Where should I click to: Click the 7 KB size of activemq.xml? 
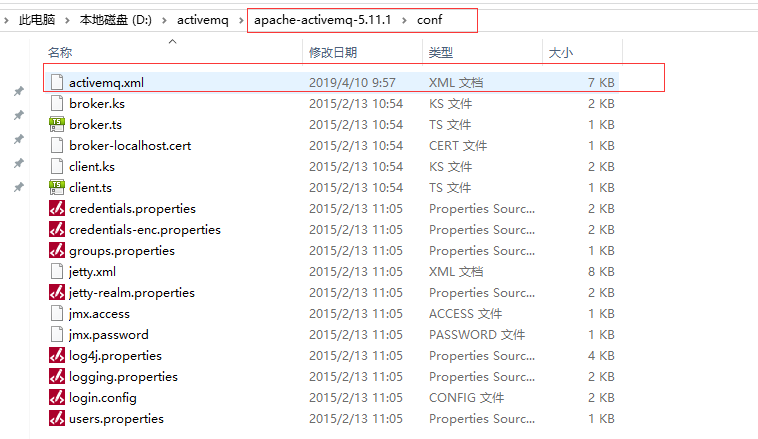(601, 83)
